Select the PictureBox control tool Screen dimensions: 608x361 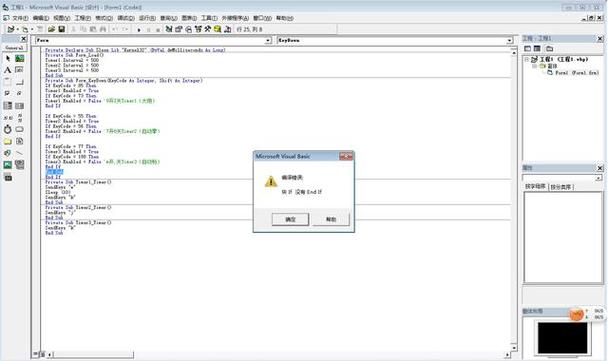(19, 59)
